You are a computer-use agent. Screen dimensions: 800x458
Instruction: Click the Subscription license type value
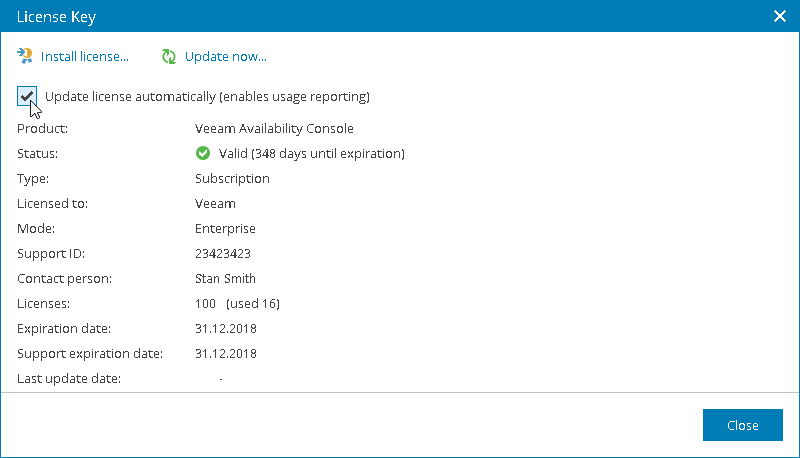pos(232,179)
